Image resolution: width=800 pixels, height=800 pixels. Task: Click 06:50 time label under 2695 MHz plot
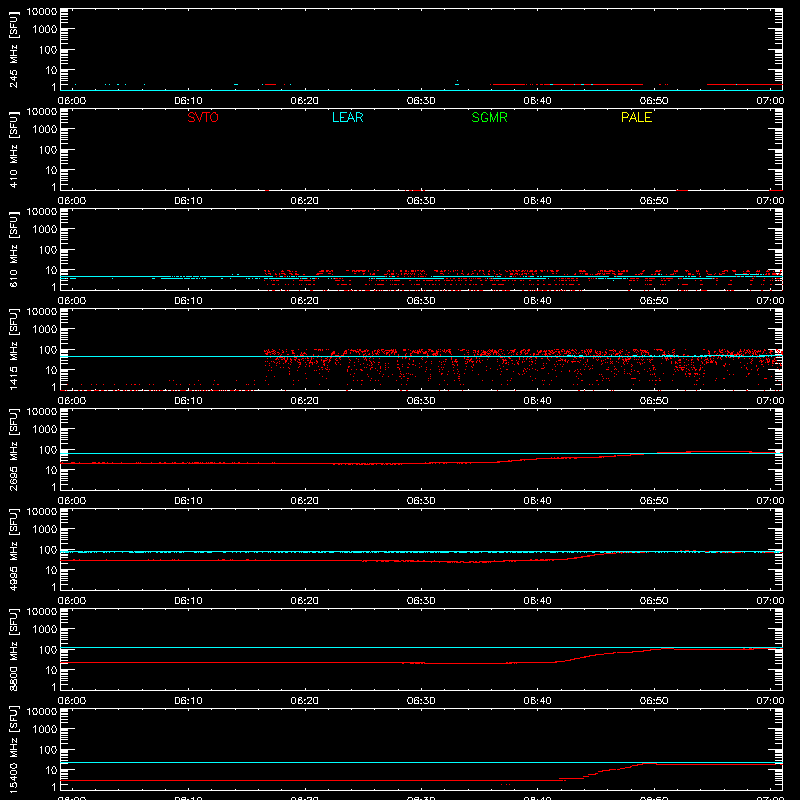coord(654,501)
